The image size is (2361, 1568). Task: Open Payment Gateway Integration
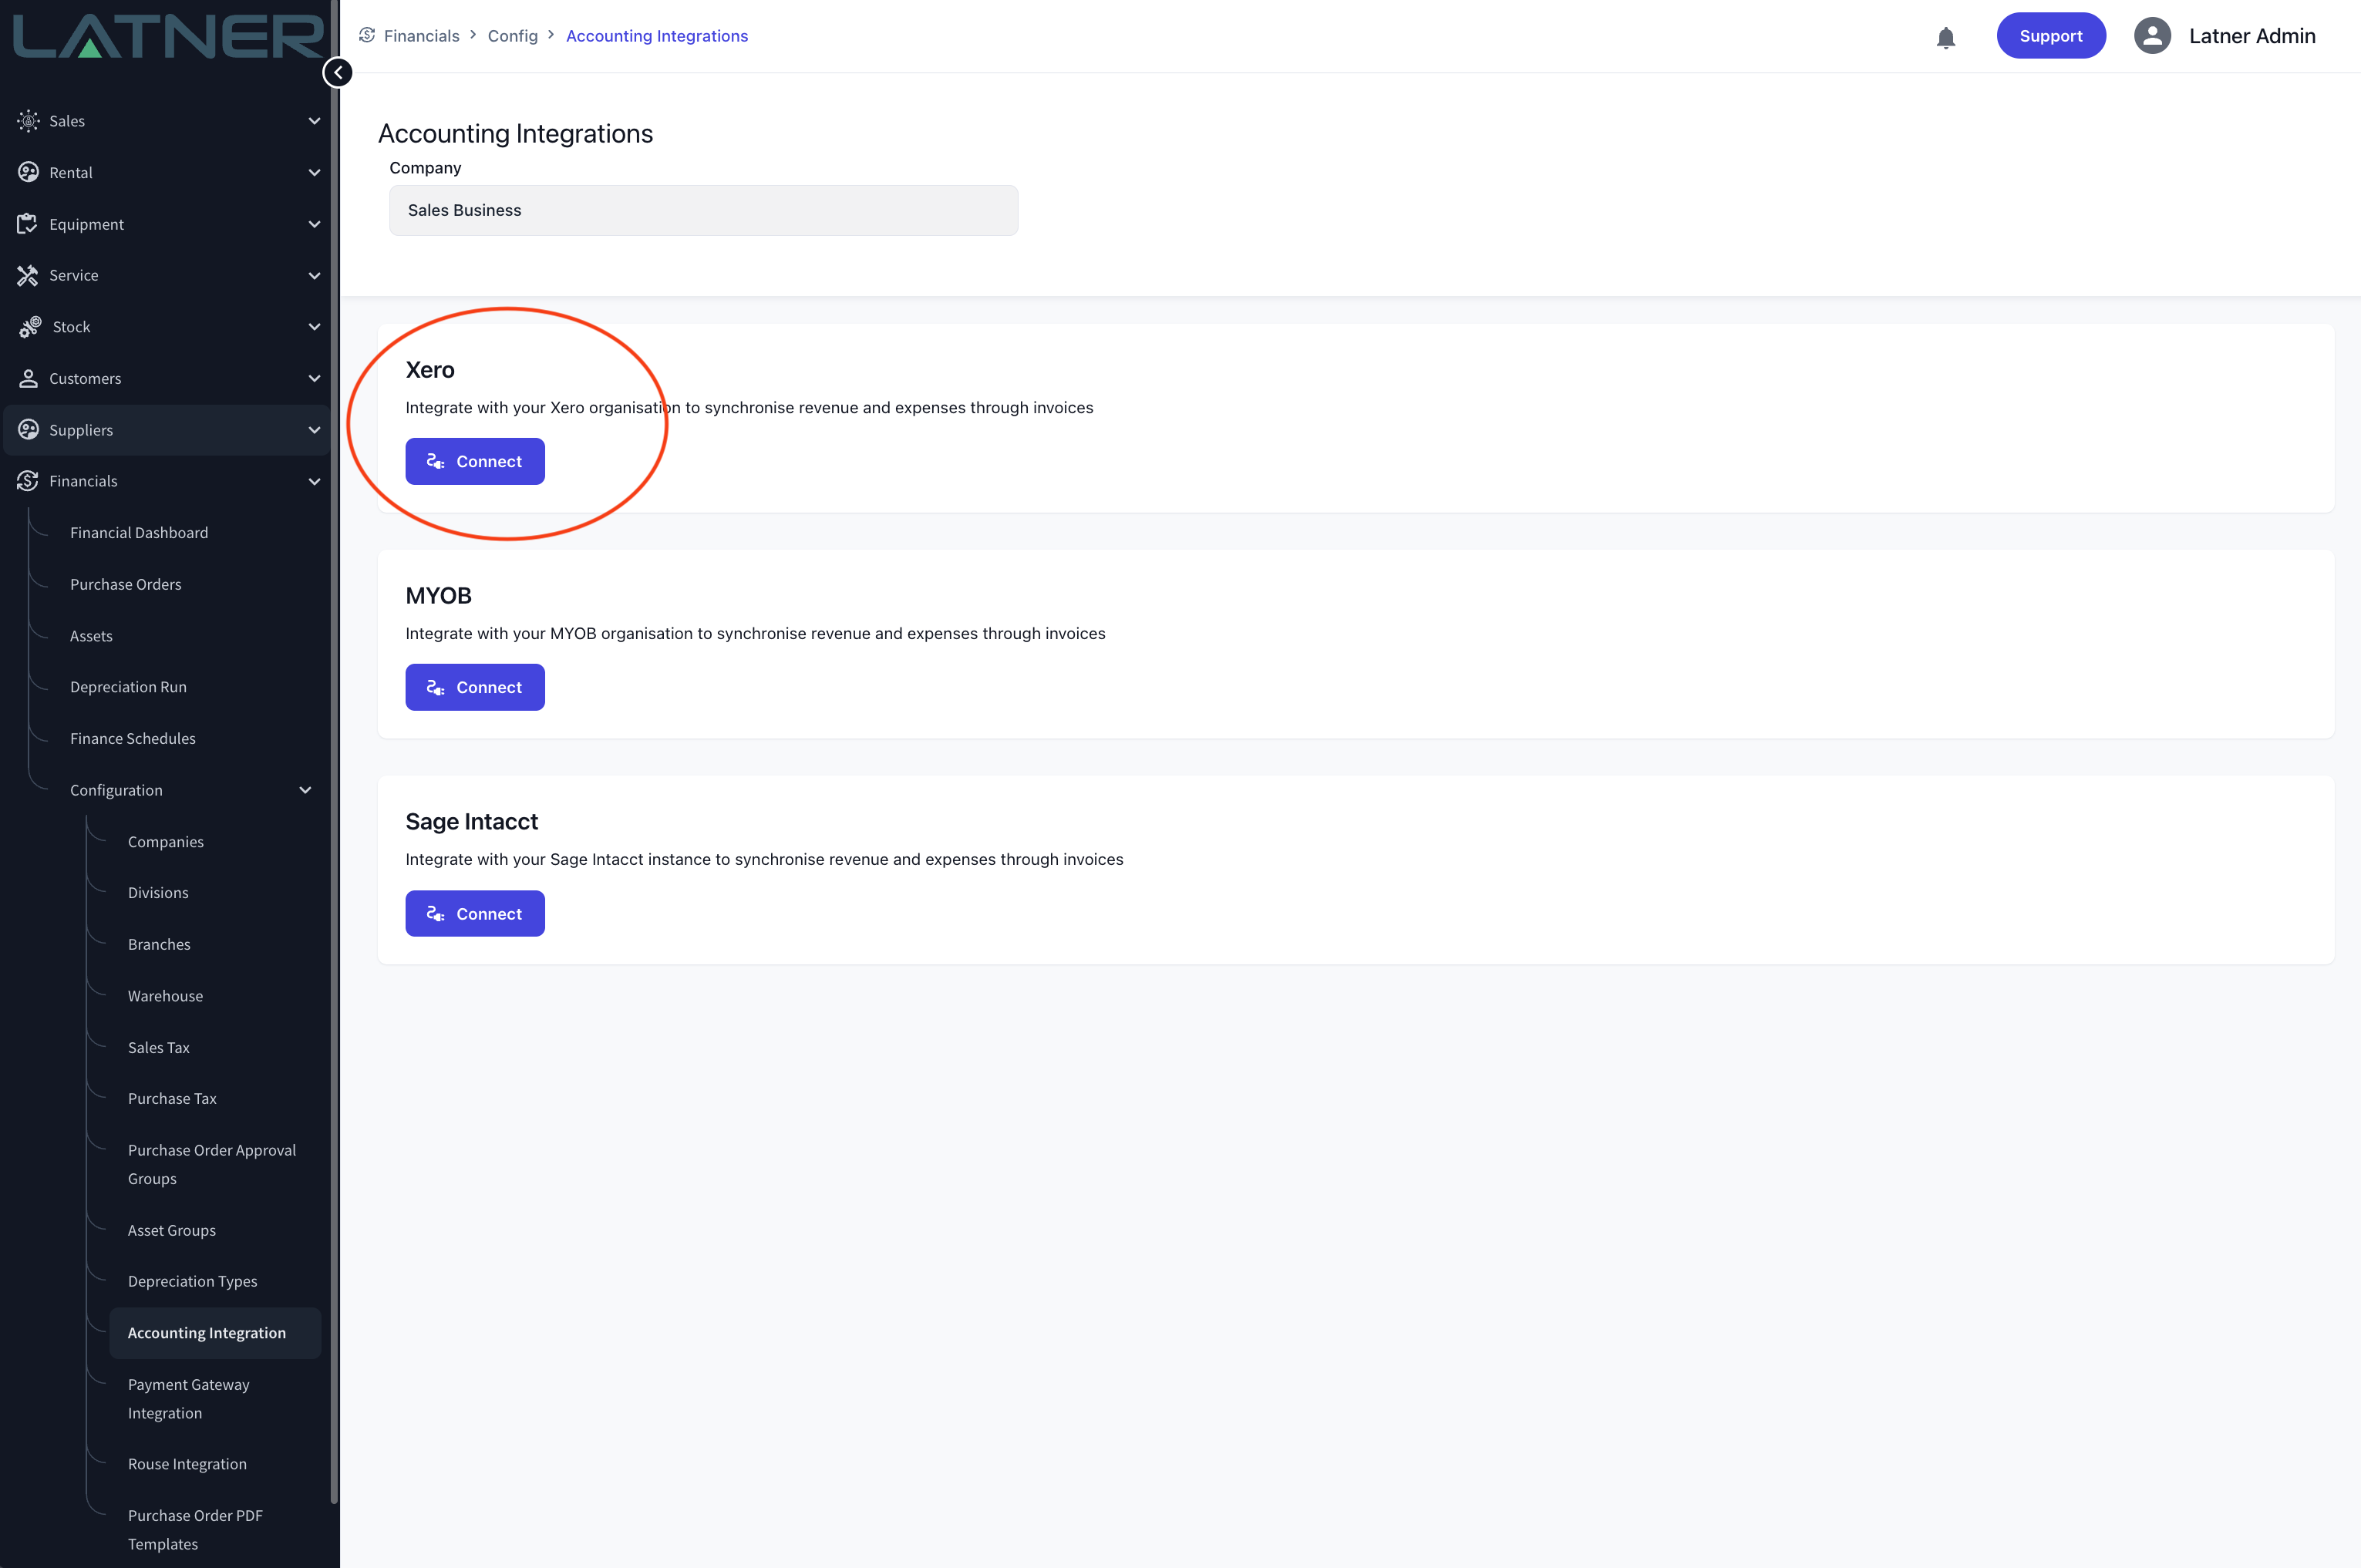(x=188, y=1398)
